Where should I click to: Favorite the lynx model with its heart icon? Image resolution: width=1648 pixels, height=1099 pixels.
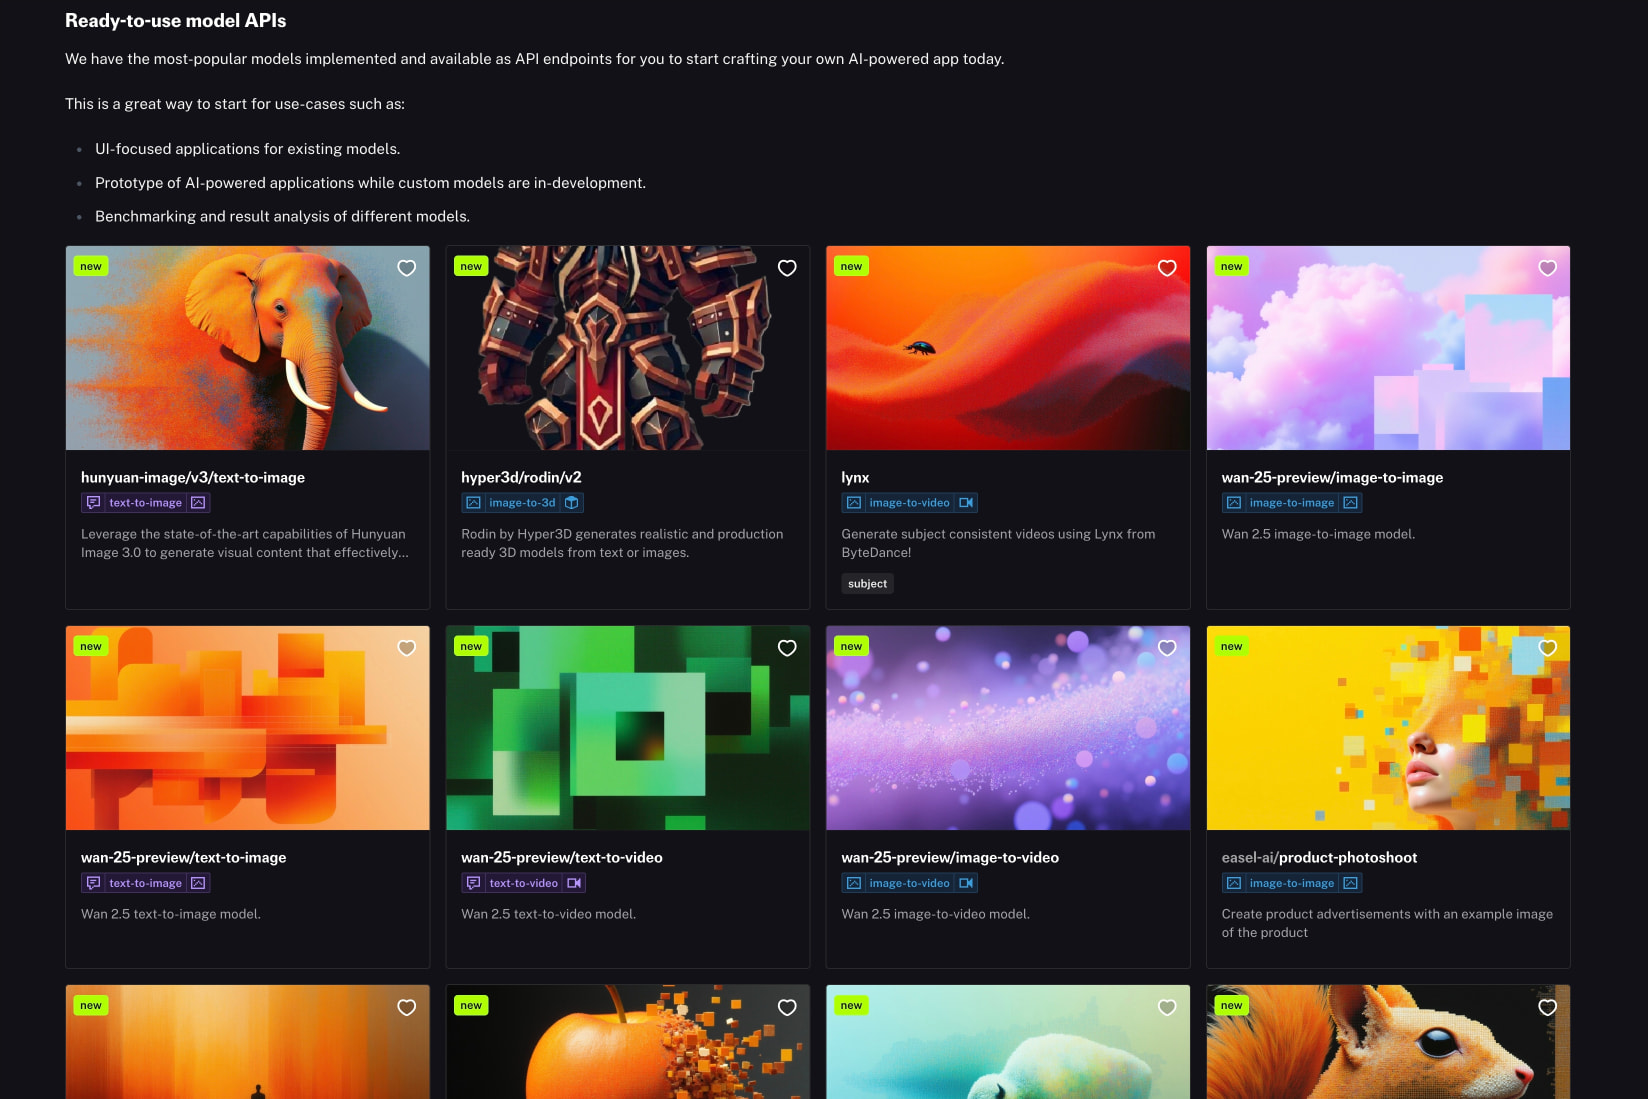coord(1167,268)
